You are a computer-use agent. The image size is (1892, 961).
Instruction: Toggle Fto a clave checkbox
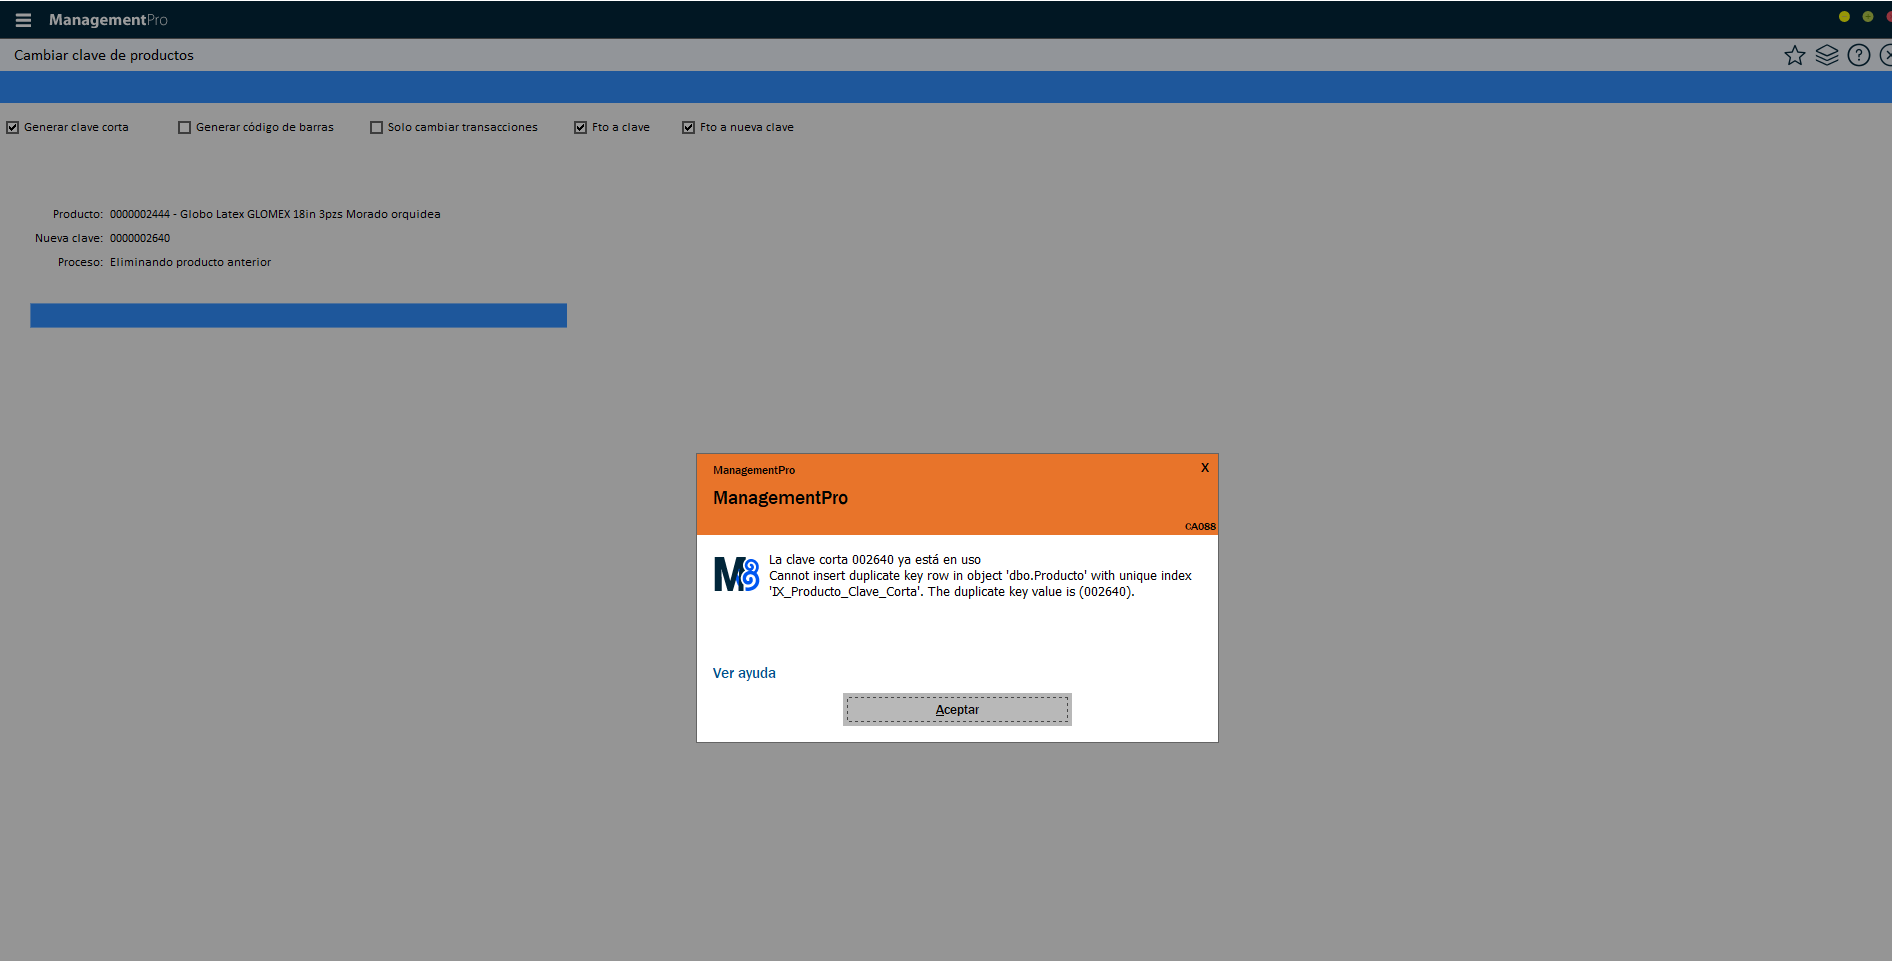(580, 127)
